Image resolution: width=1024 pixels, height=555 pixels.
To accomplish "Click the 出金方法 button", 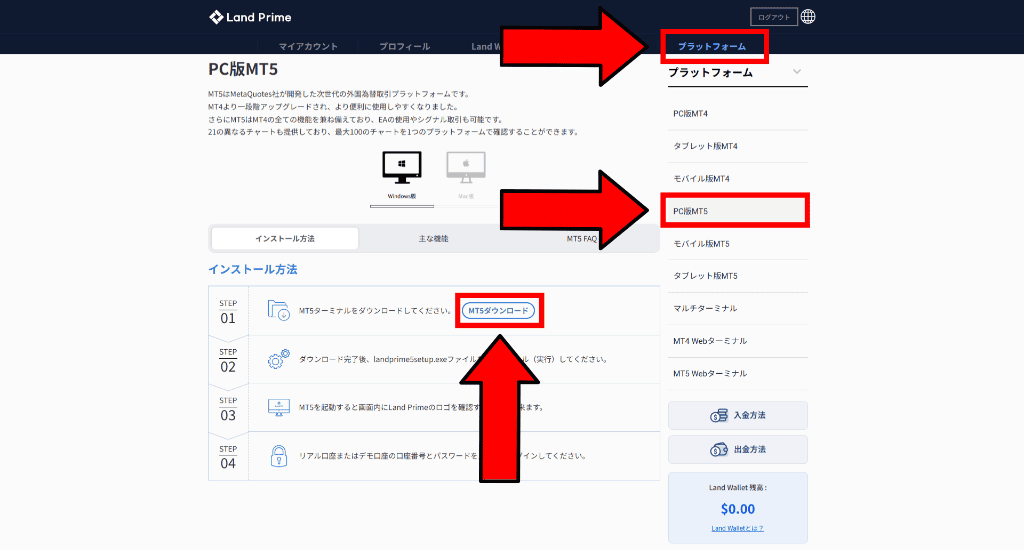I will click(x=738, y=449).
